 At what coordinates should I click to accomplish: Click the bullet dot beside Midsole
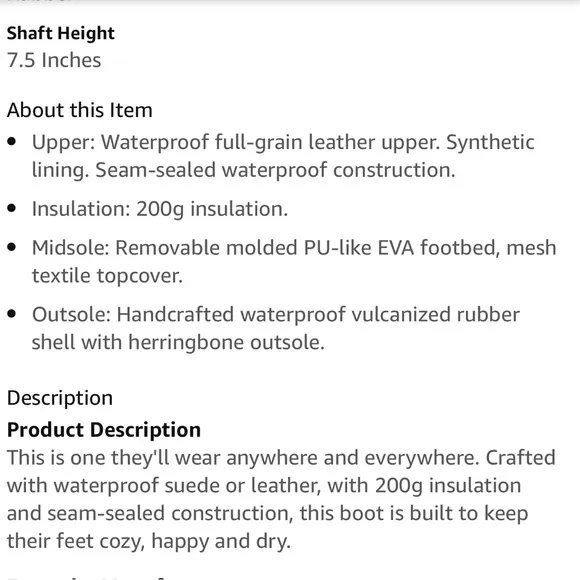[x=12, y=247]
